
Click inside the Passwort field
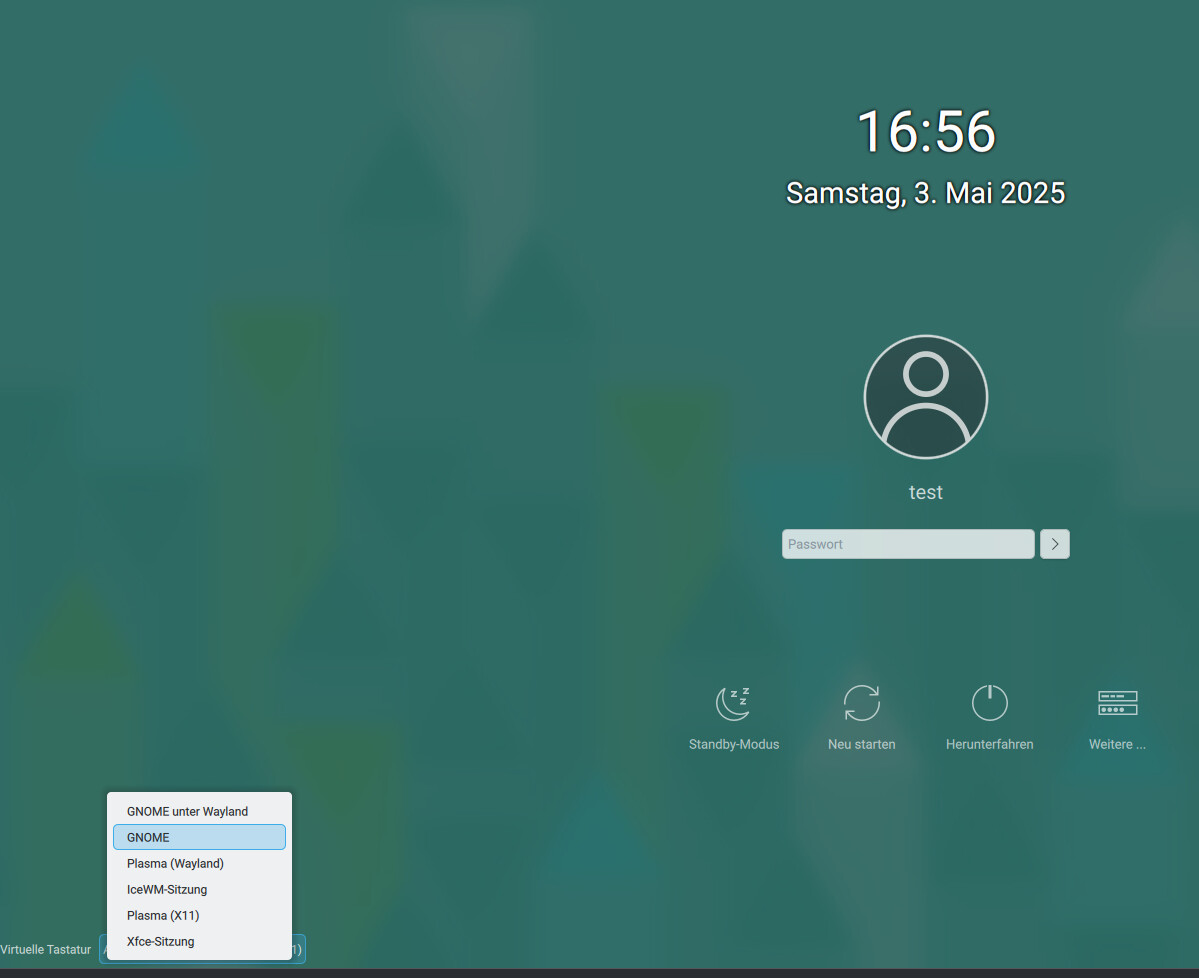(x=907, y=543)
